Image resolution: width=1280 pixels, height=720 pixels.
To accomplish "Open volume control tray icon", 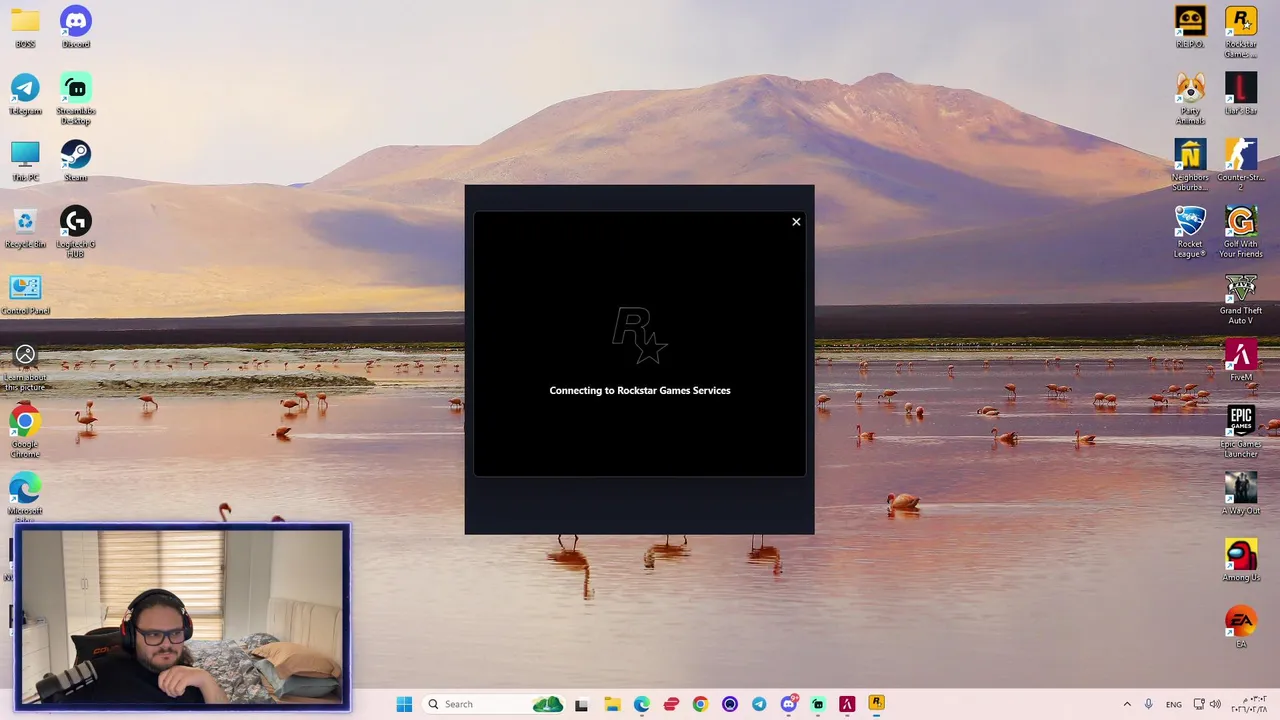I will click(1215, 704).
